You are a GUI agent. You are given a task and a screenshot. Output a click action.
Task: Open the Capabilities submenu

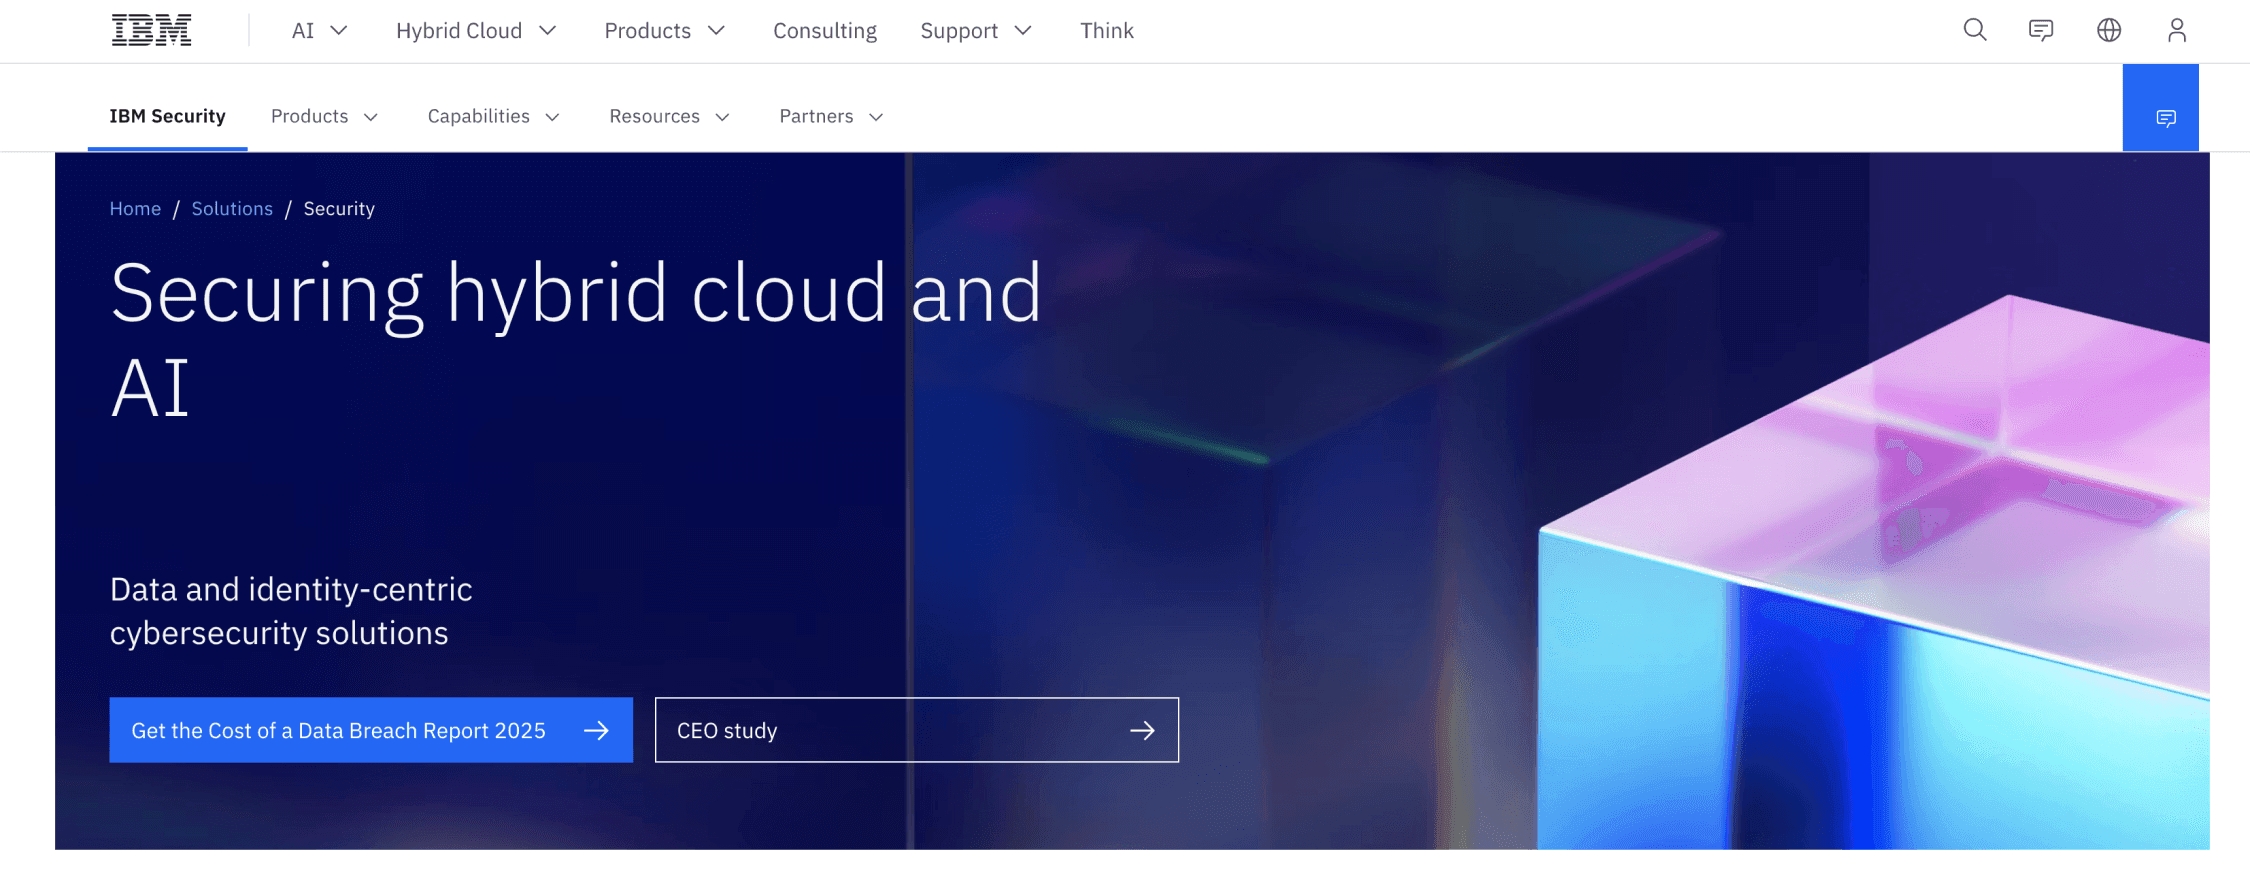coord(493,117)
